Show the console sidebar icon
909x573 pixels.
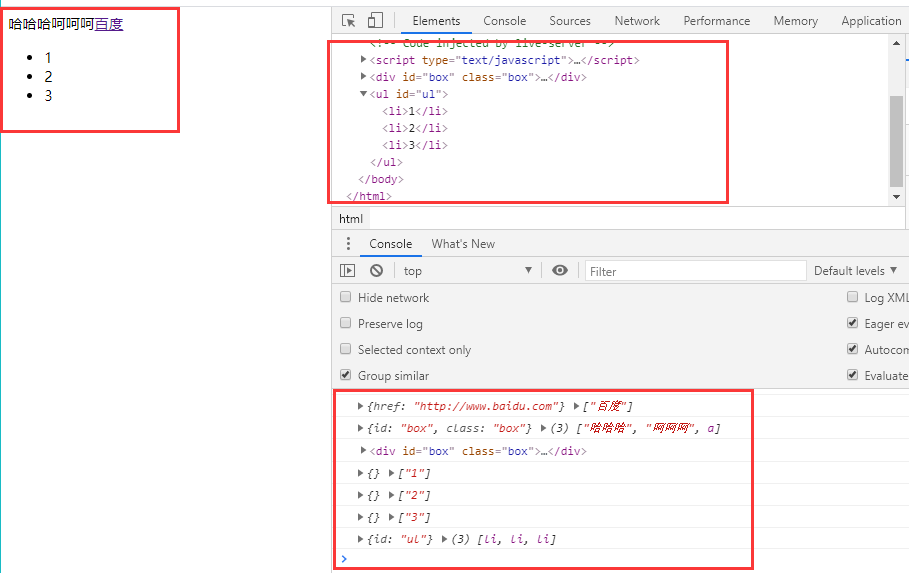point(347,270)
